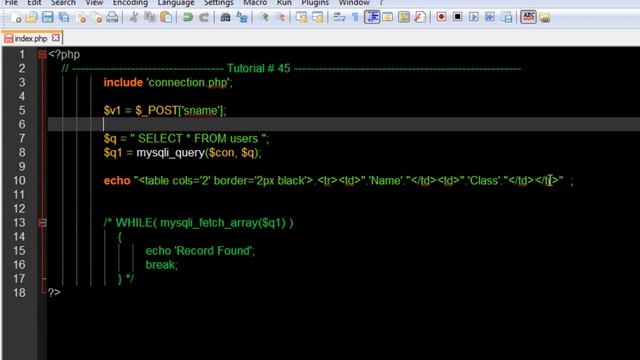This screenshot has width=640, height=360.
Task: Collapse the PHP block fold on line 1
Action: 42,54
